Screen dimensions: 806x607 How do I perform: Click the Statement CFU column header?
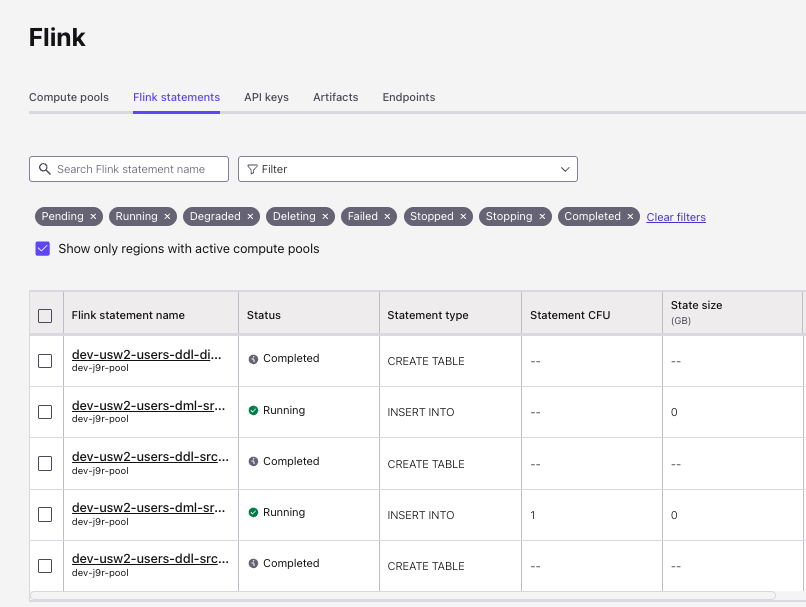point(592,313)
